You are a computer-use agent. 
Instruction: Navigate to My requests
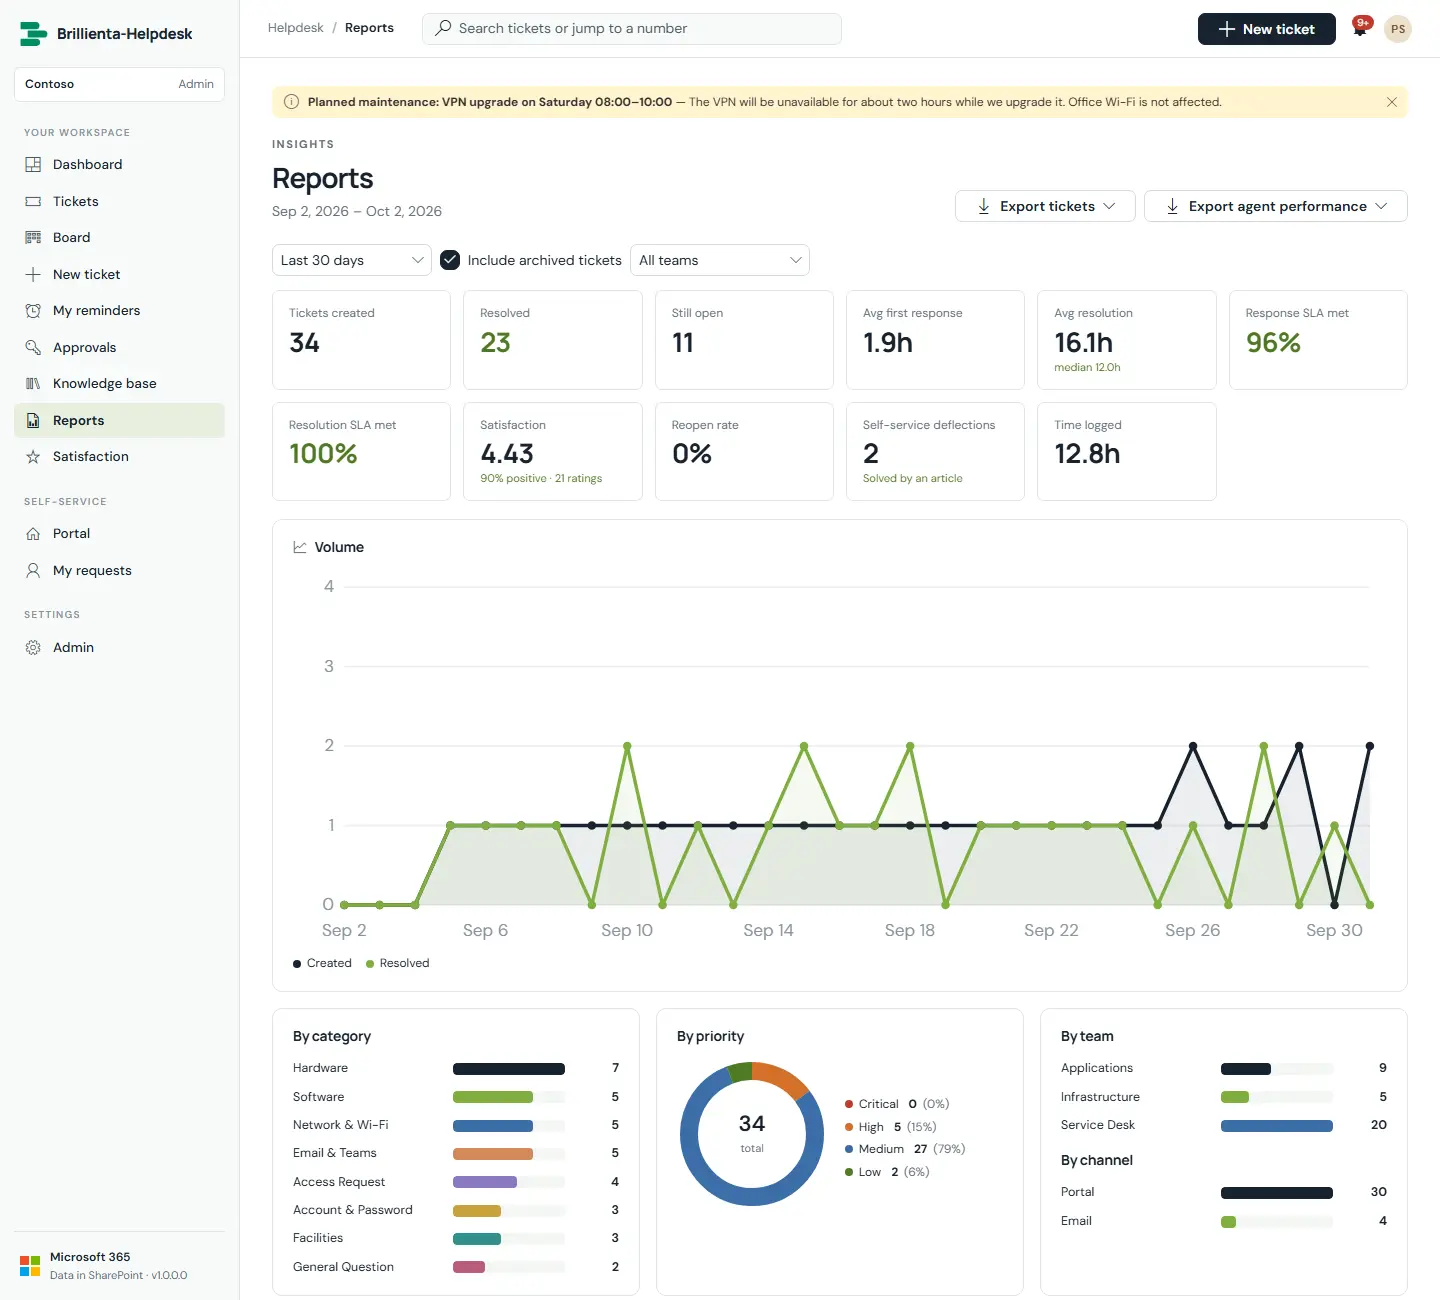point(119,571)
